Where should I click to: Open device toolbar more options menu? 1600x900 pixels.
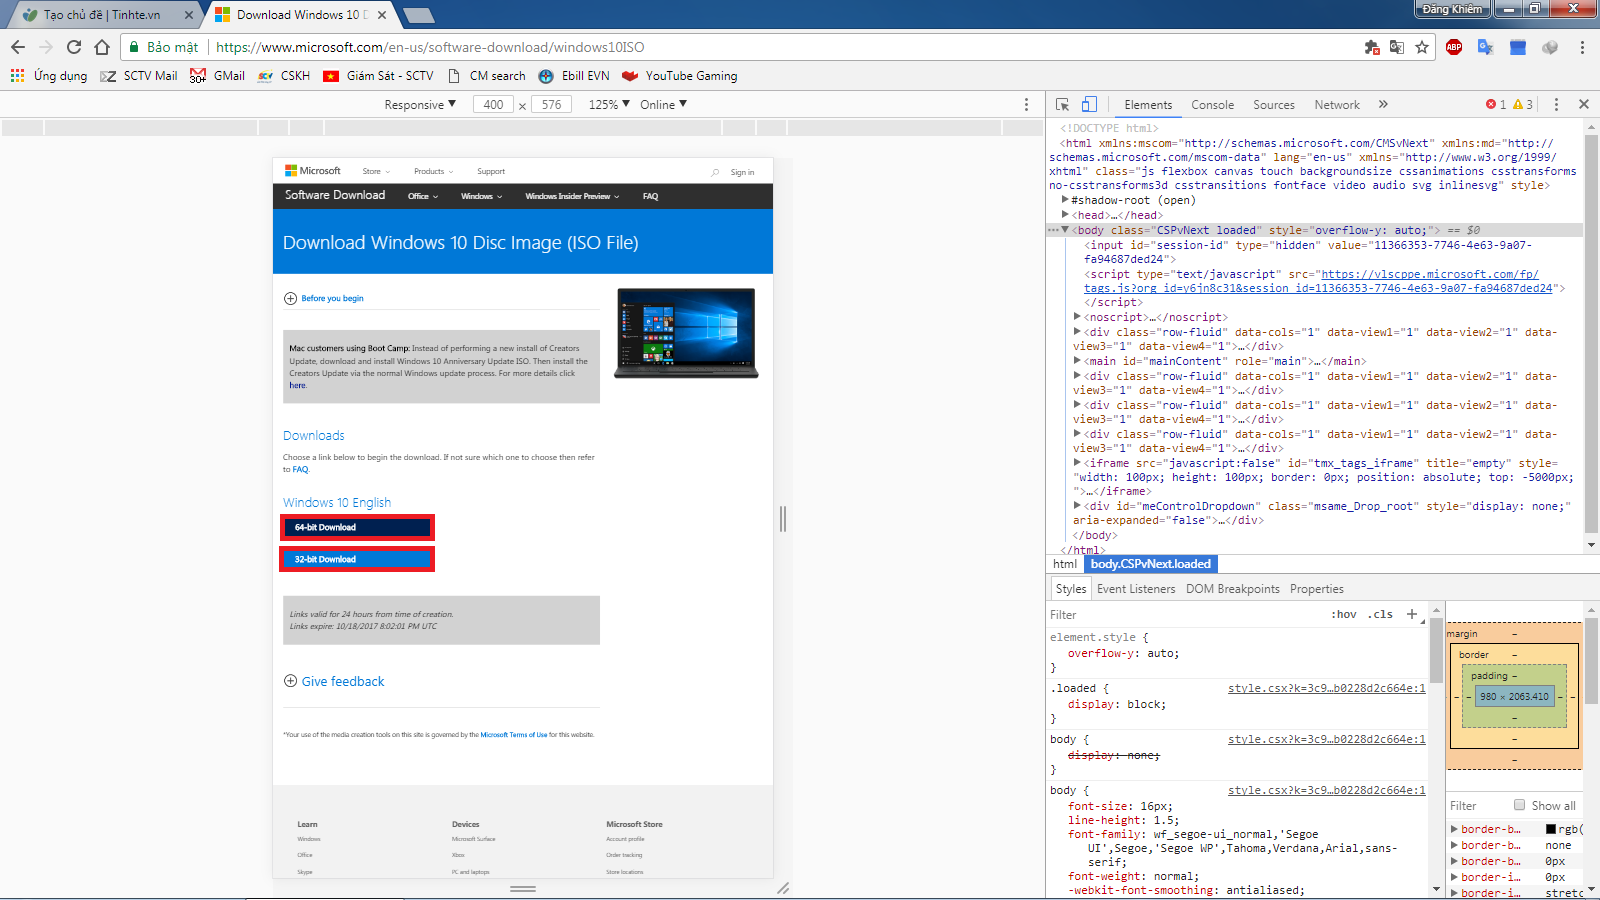coord(1026,104)
